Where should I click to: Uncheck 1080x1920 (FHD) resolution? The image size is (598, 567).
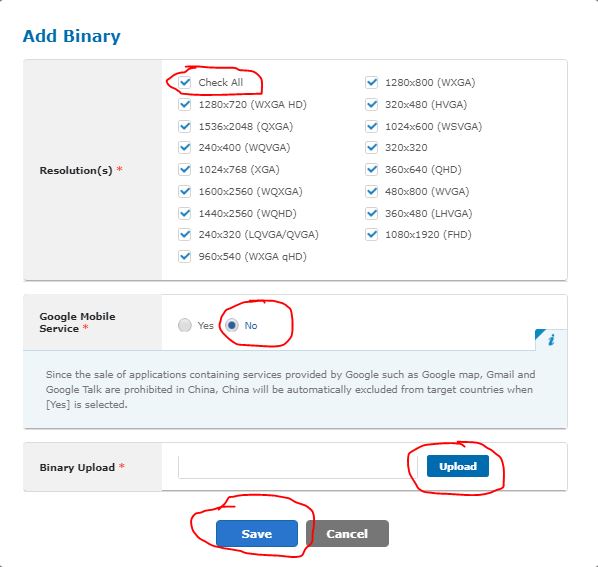(x=371, y=235)
